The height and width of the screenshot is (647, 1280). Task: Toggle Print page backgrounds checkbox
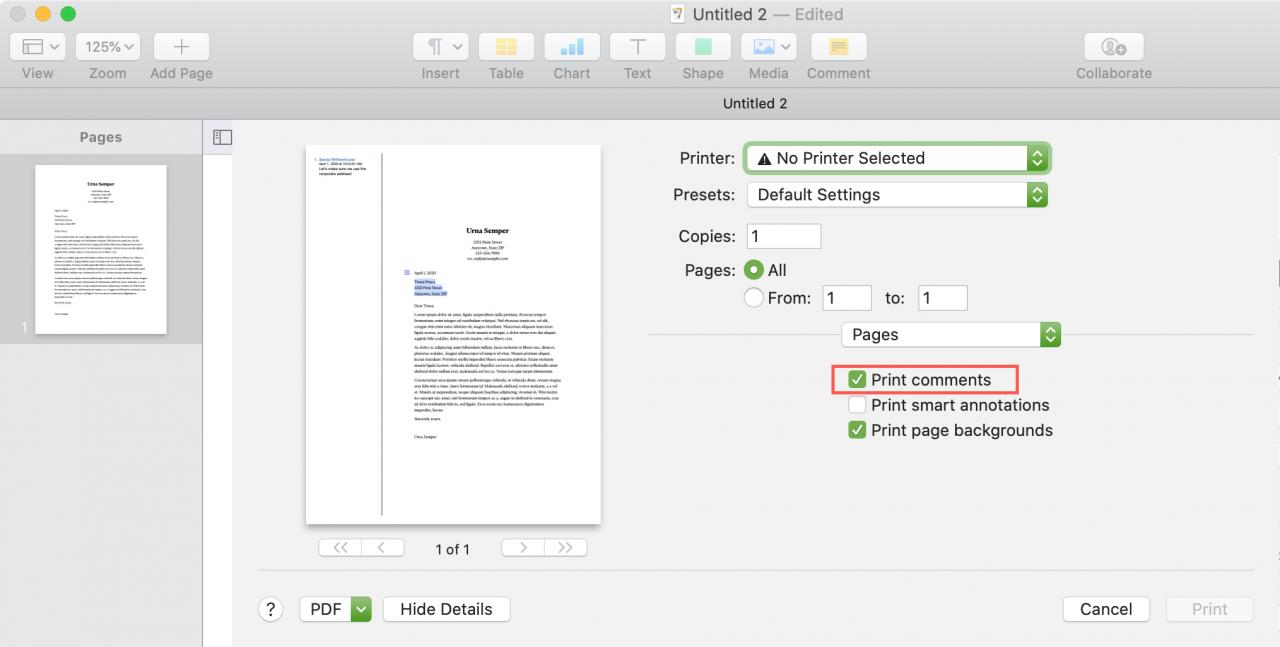(857, 430)
